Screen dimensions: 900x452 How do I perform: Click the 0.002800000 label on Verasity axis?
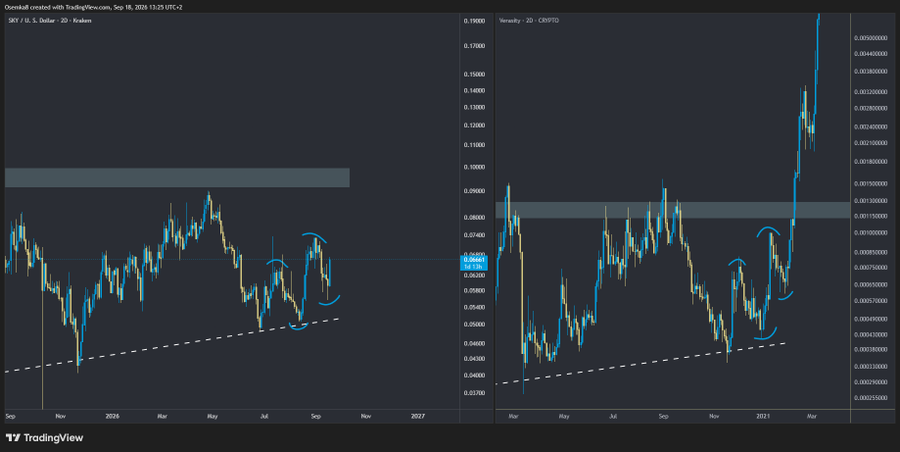871,109
